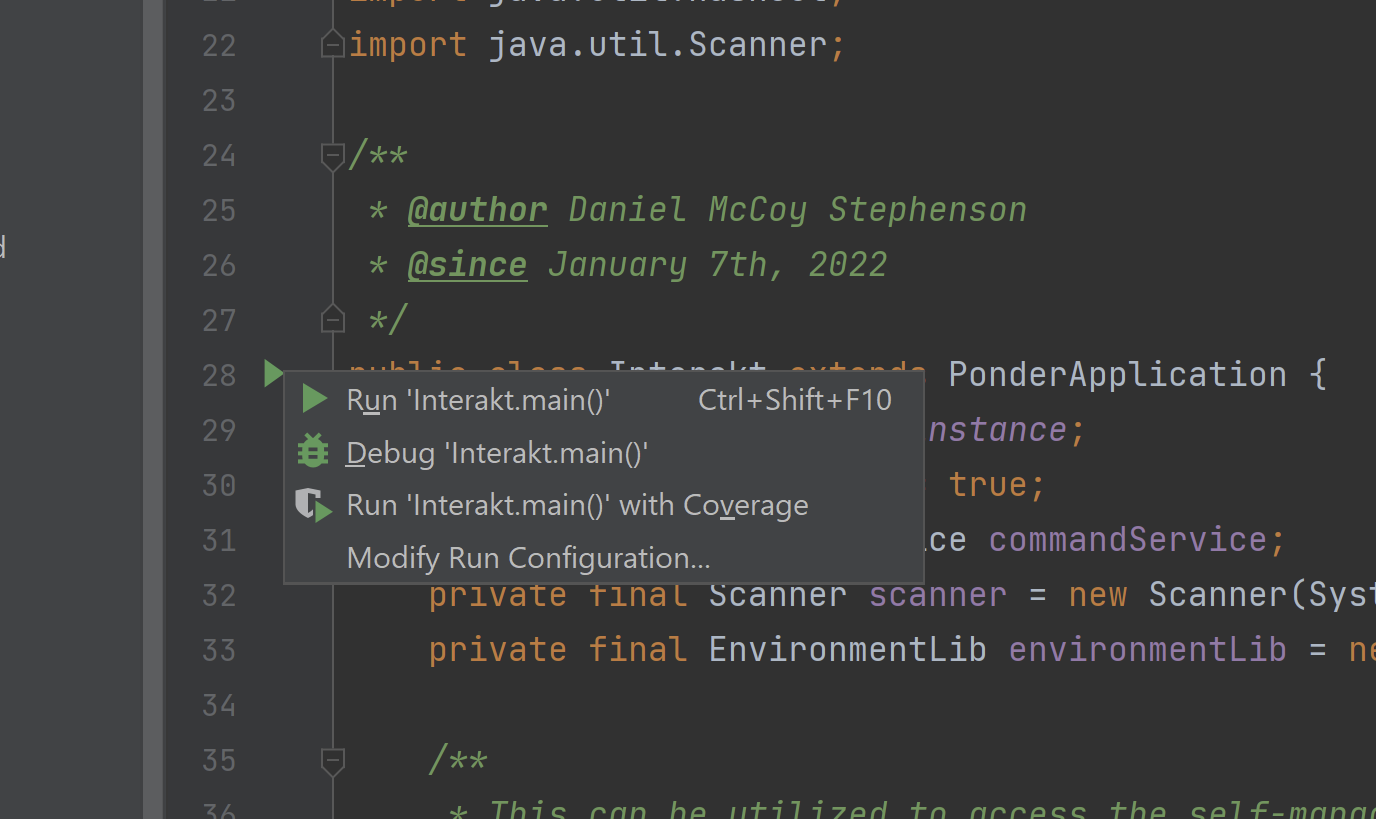The image size is (1376, 819).
Task: Toggle the fold marker beside import java.util.Scanner
Action: pyautogui.click(x=332, y=45)
